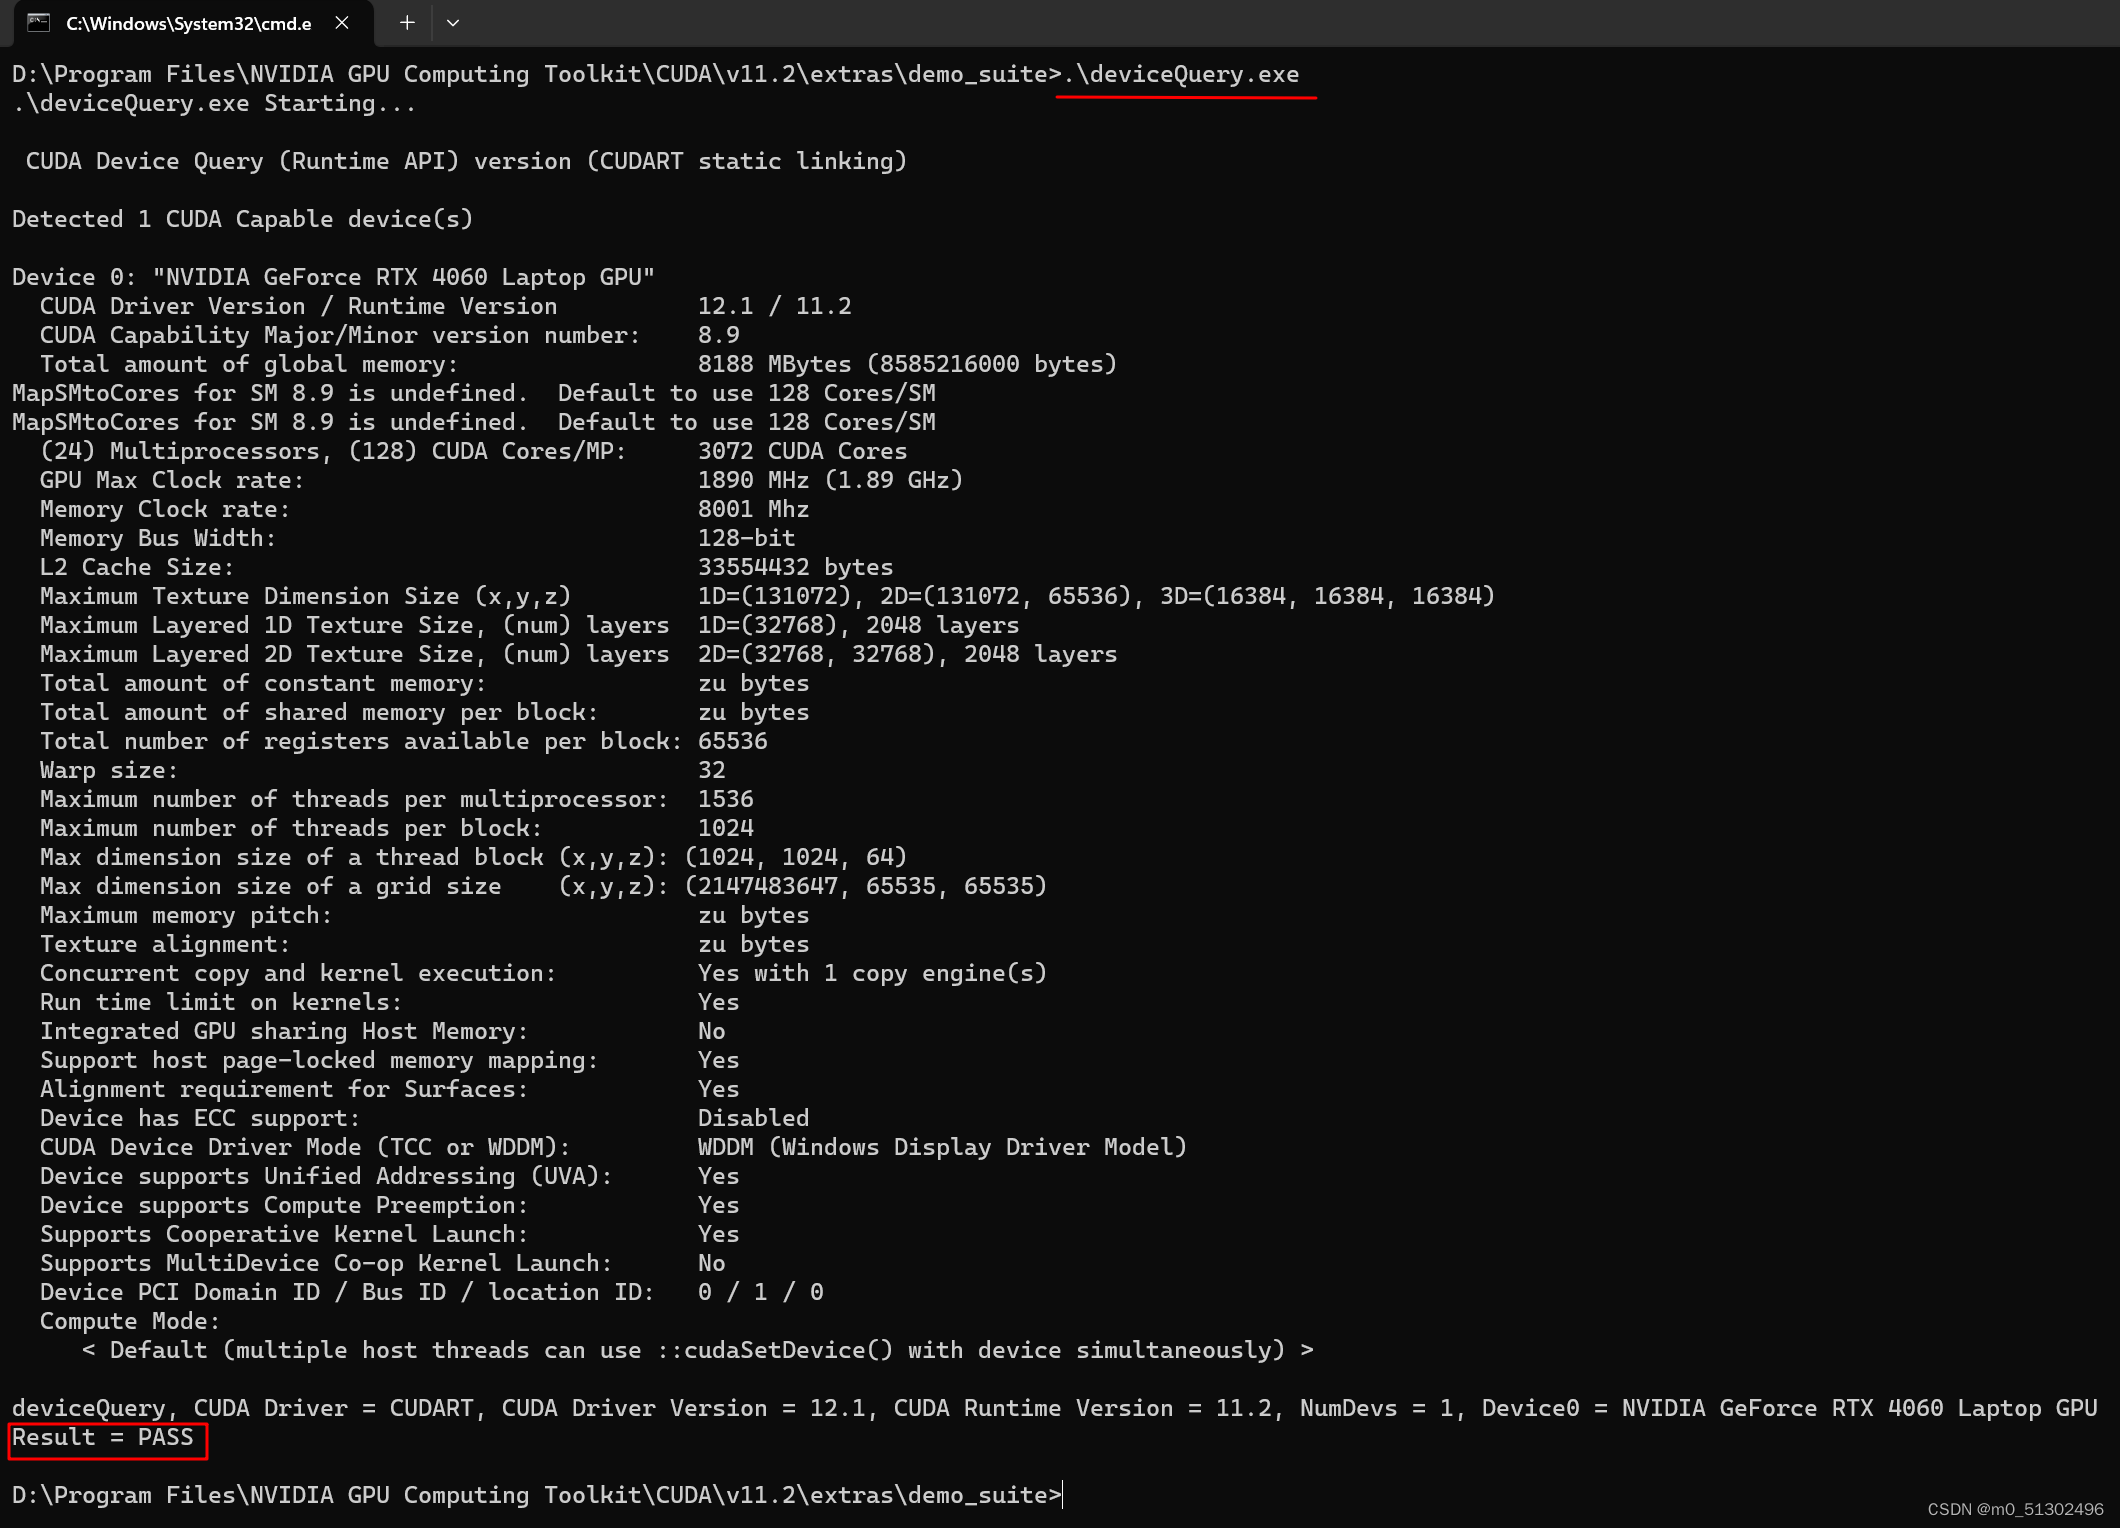Open the new tab dropdown chevron
2120x1528 pixels.
click(x=453, y=23)
